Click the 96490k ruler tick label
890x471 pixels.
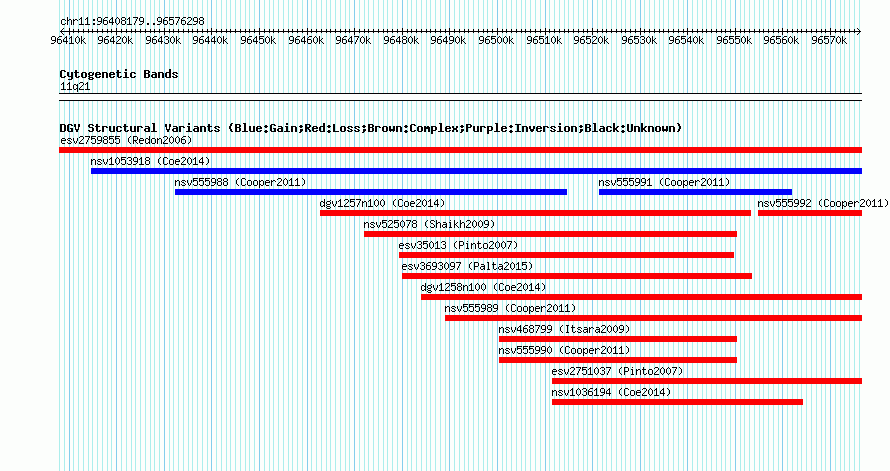click(x=448, y=40)
